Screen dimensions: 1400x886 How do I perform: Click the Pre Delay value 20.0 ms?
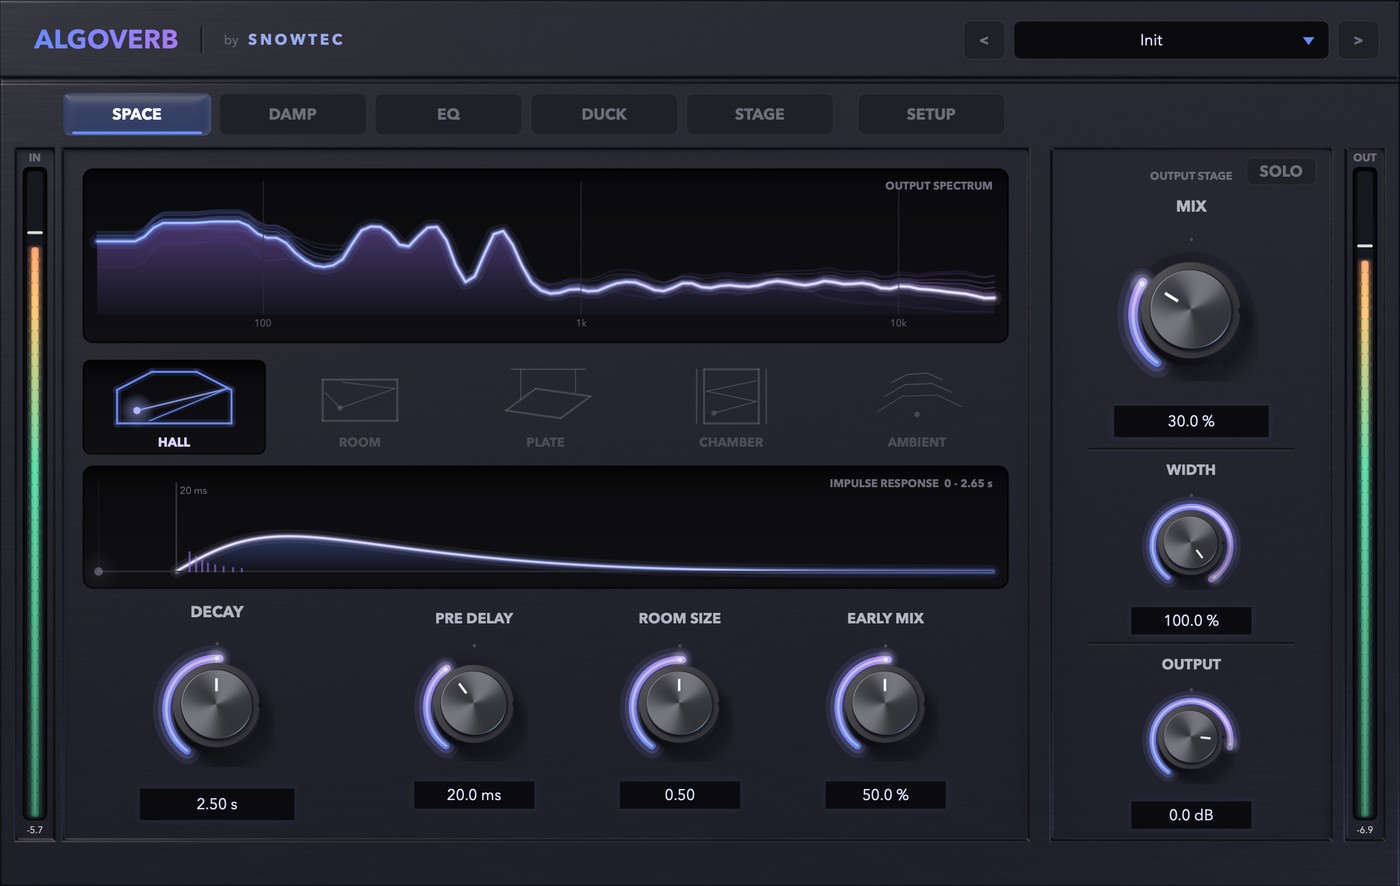click(x=474, y=795)
